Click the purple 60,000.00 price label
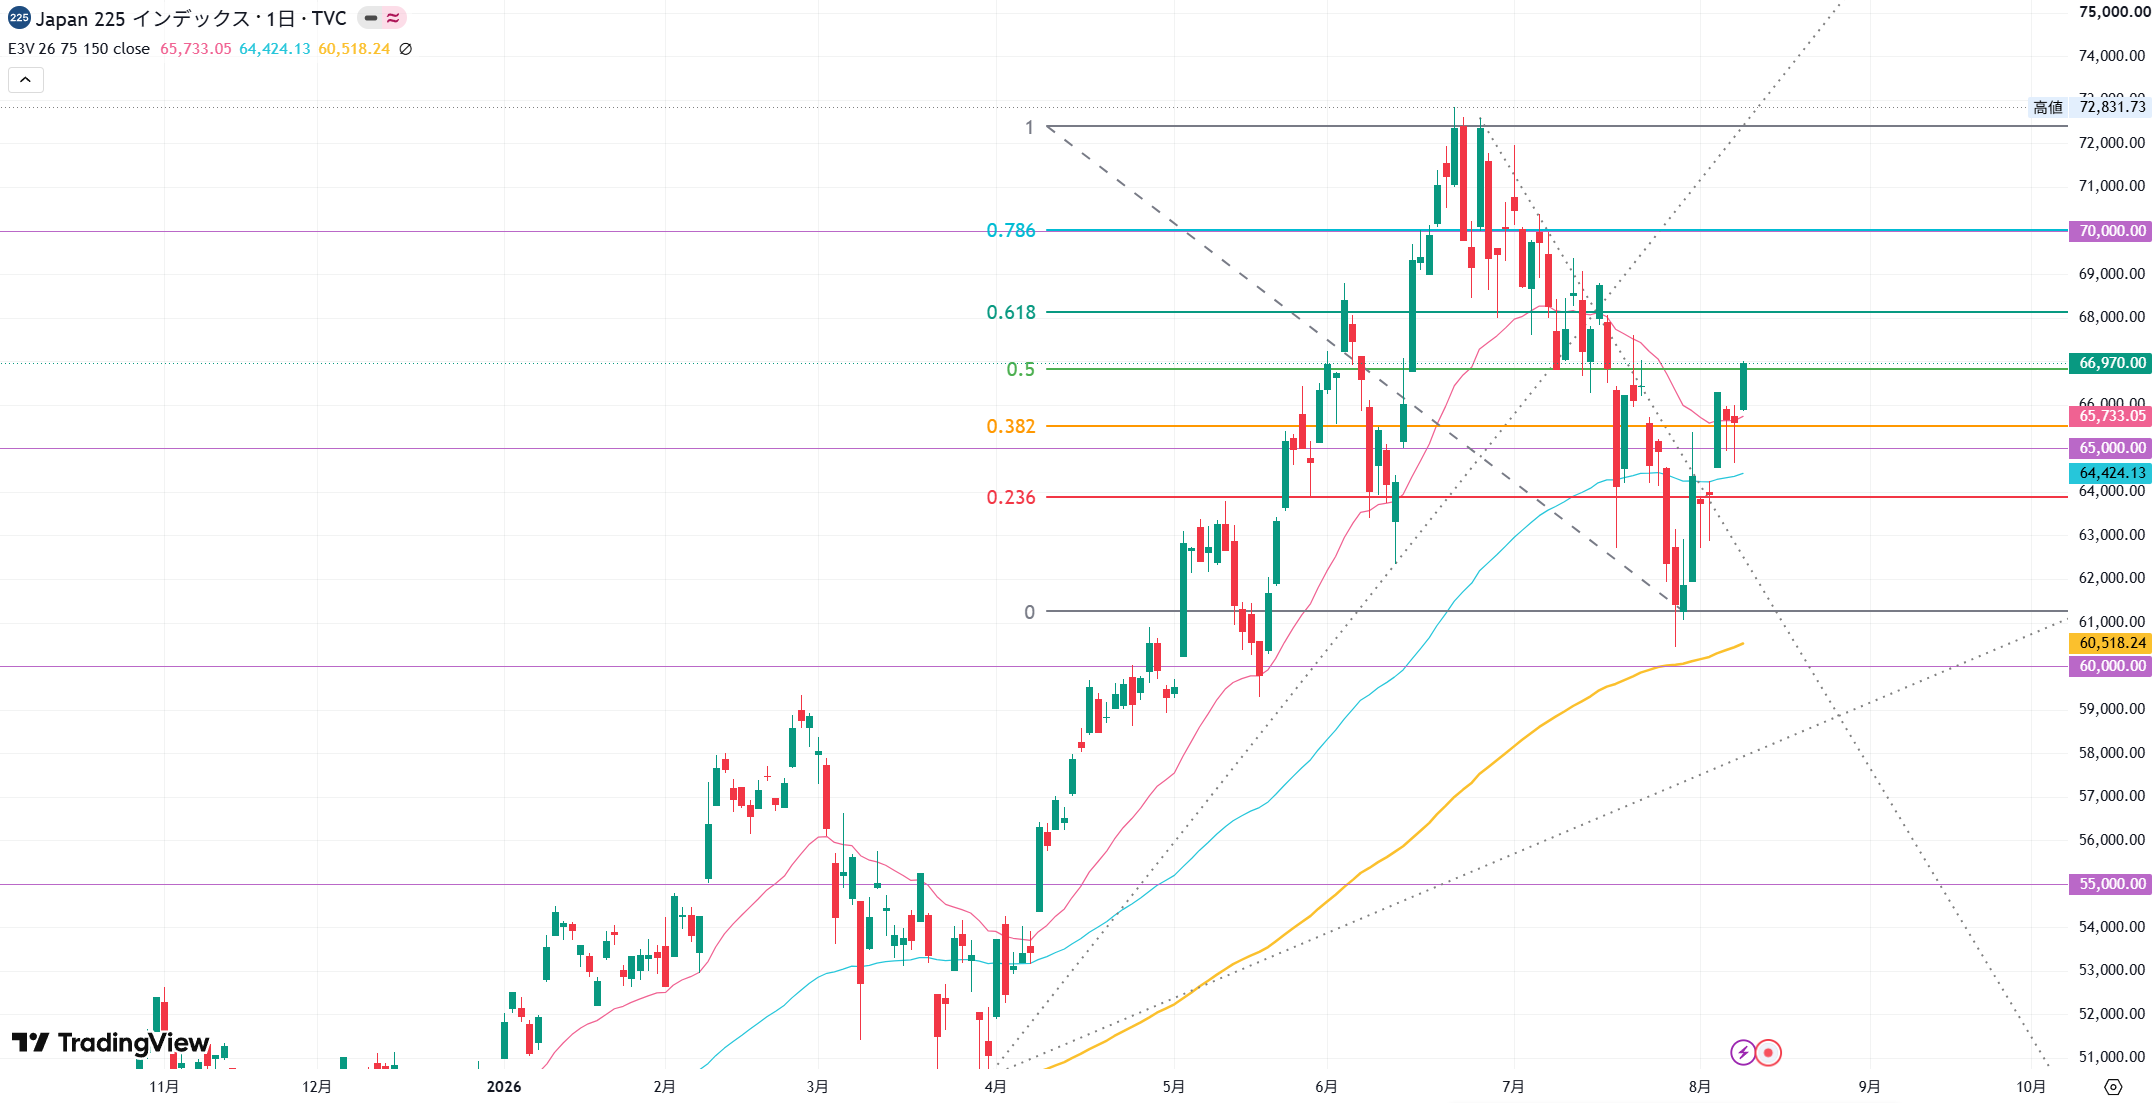This screenshot has width=2155, height=1103. click(2112, 666)
